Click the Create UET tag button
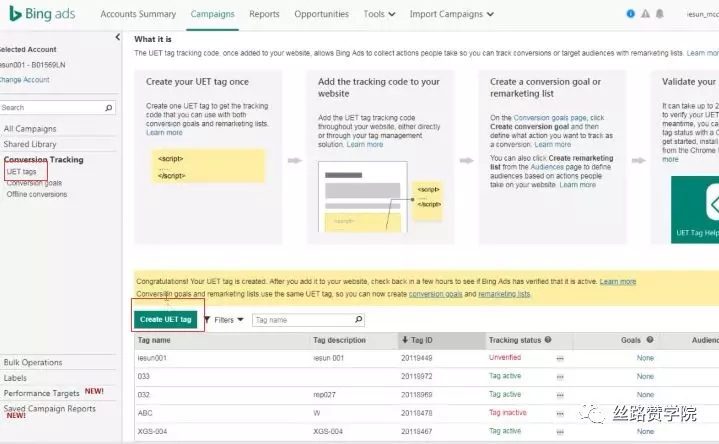Image resolution: width=719 pixels, height=444 pixels. click(166, 319)
